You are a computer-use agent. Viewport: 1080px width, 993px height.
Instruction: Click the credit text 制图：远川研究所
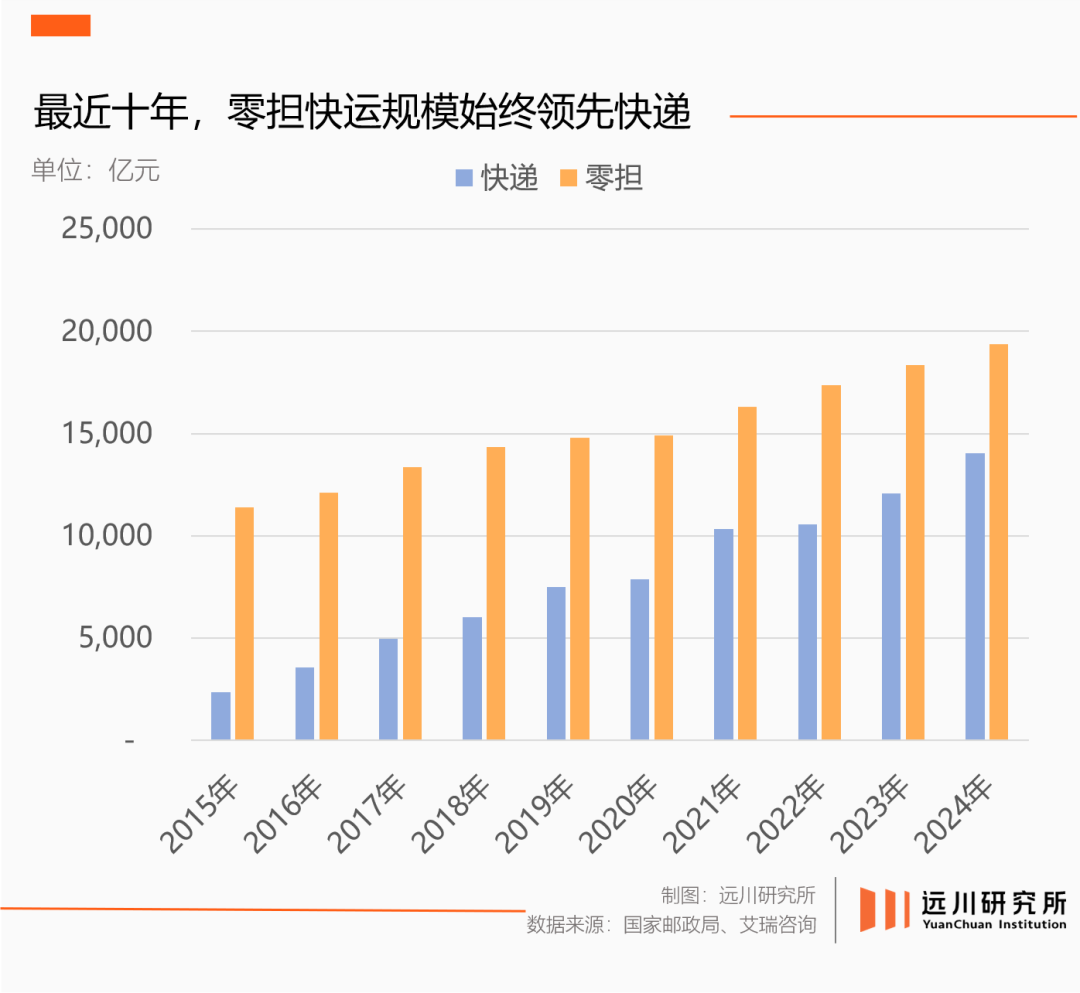click(738, 895)
